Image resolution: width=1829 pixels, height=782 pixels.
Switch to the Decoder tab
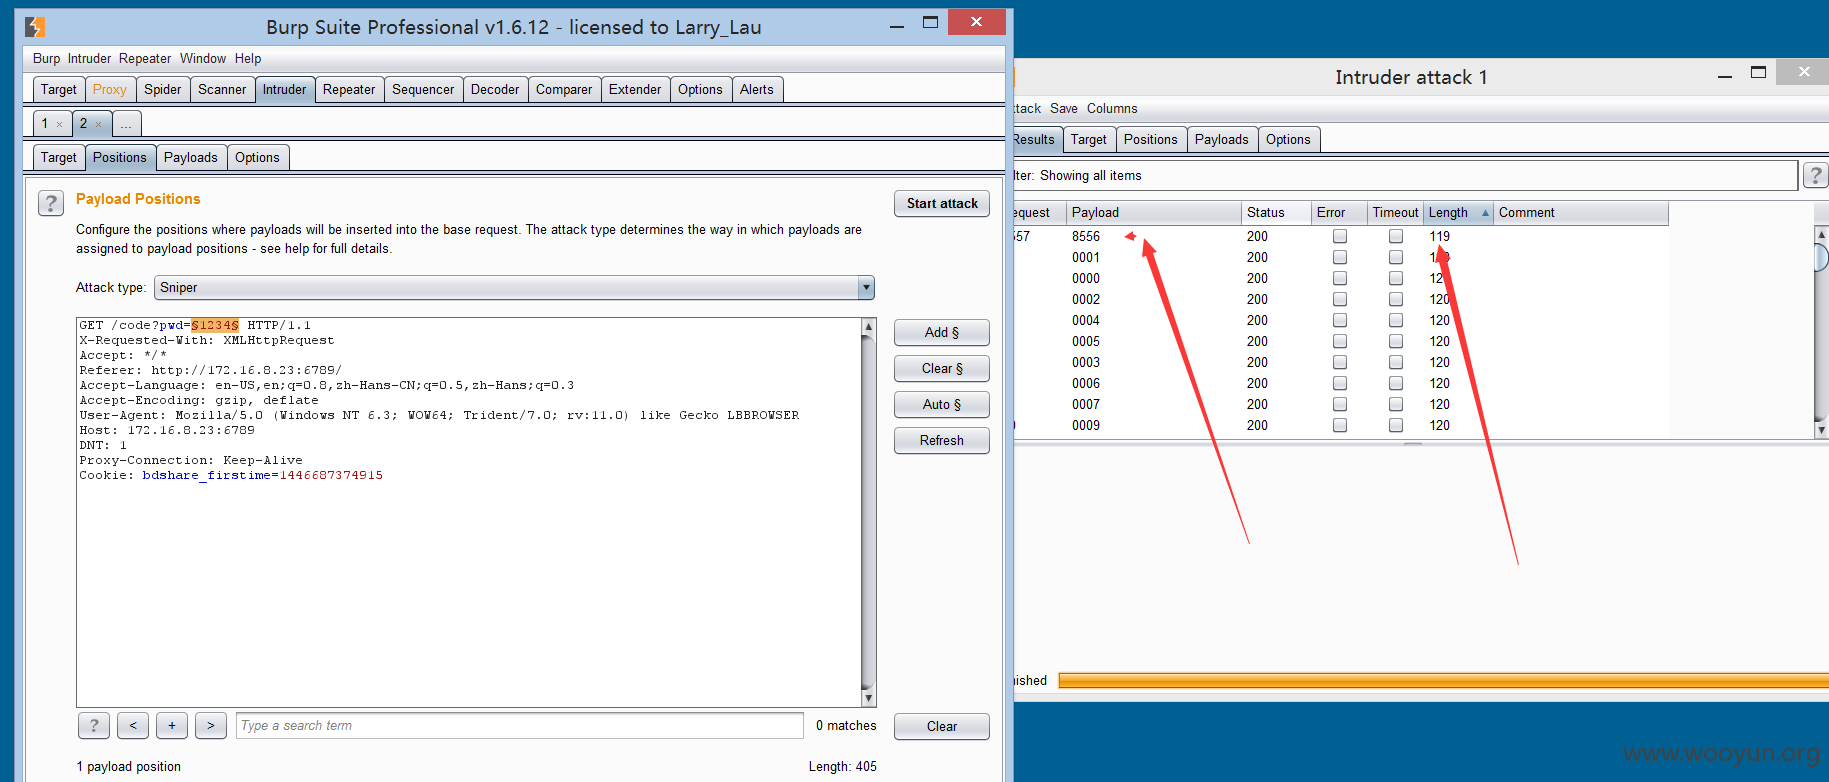(495, 90)
